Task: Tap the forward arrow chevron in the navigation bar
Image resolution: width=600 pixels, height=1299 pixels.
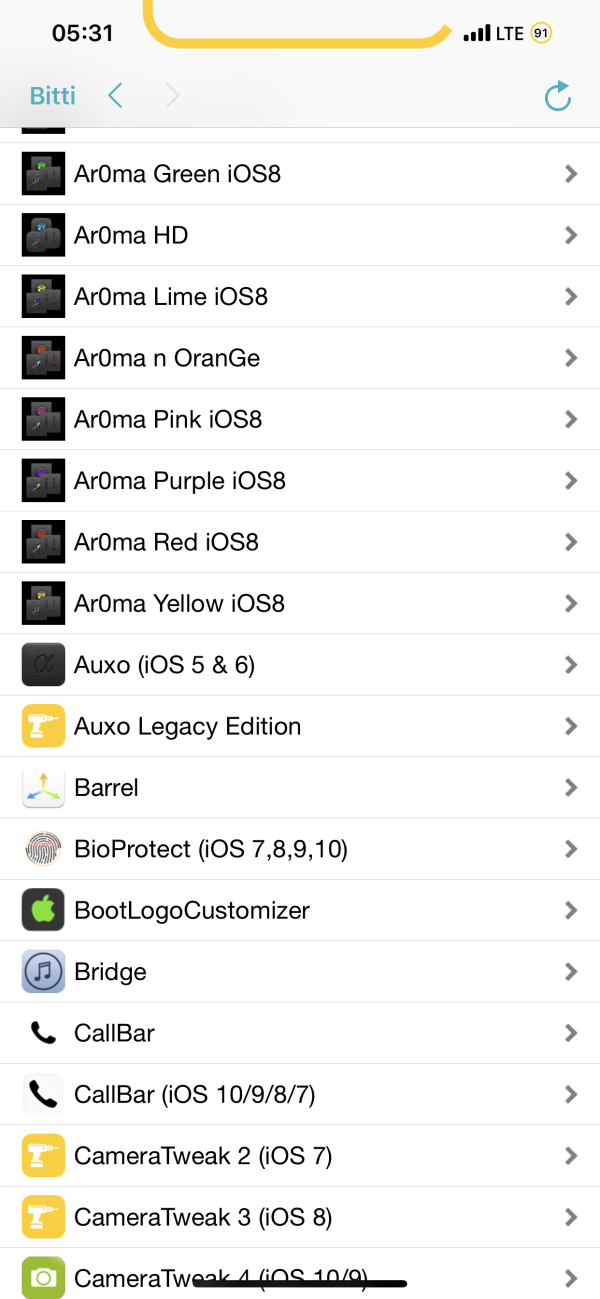Action: click(173, 96)
